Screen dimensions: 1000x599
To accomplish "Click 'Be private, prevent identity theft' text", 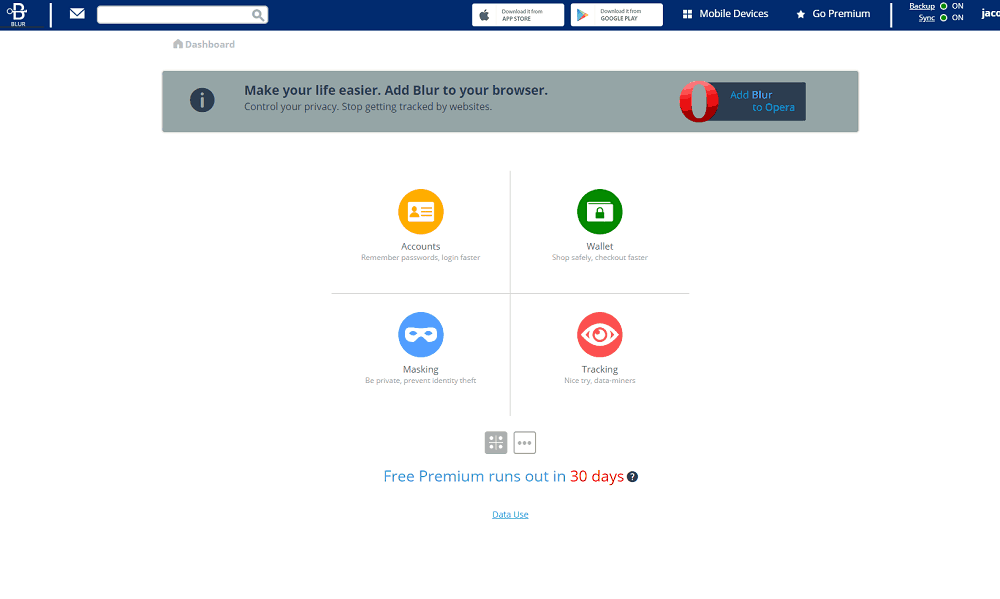I will point(421,381).
